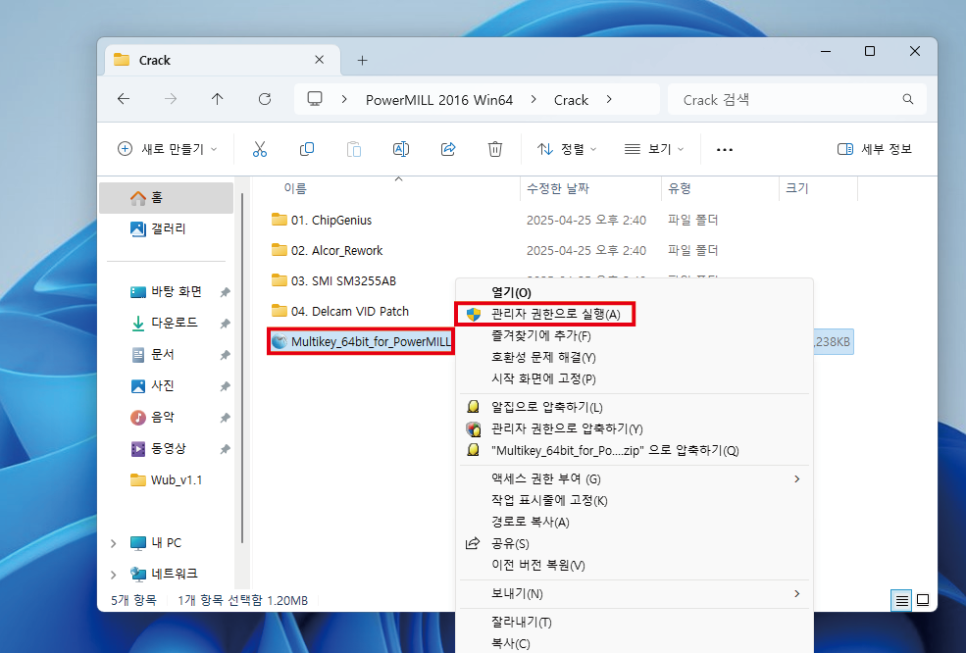966x653 pixels.
Task: Click the Rename icon in toolbar
Action: [x=400, y=149]
